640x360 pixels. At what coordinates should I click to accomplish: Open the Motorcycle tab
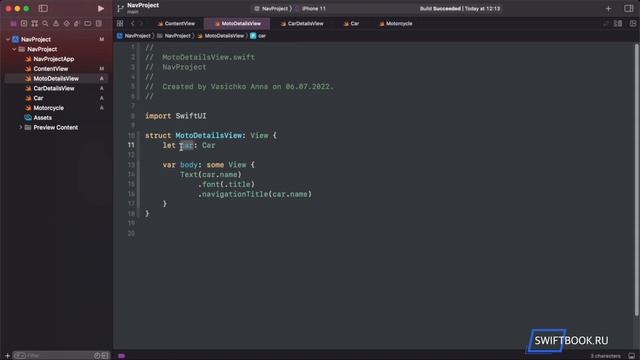(396, 24)
